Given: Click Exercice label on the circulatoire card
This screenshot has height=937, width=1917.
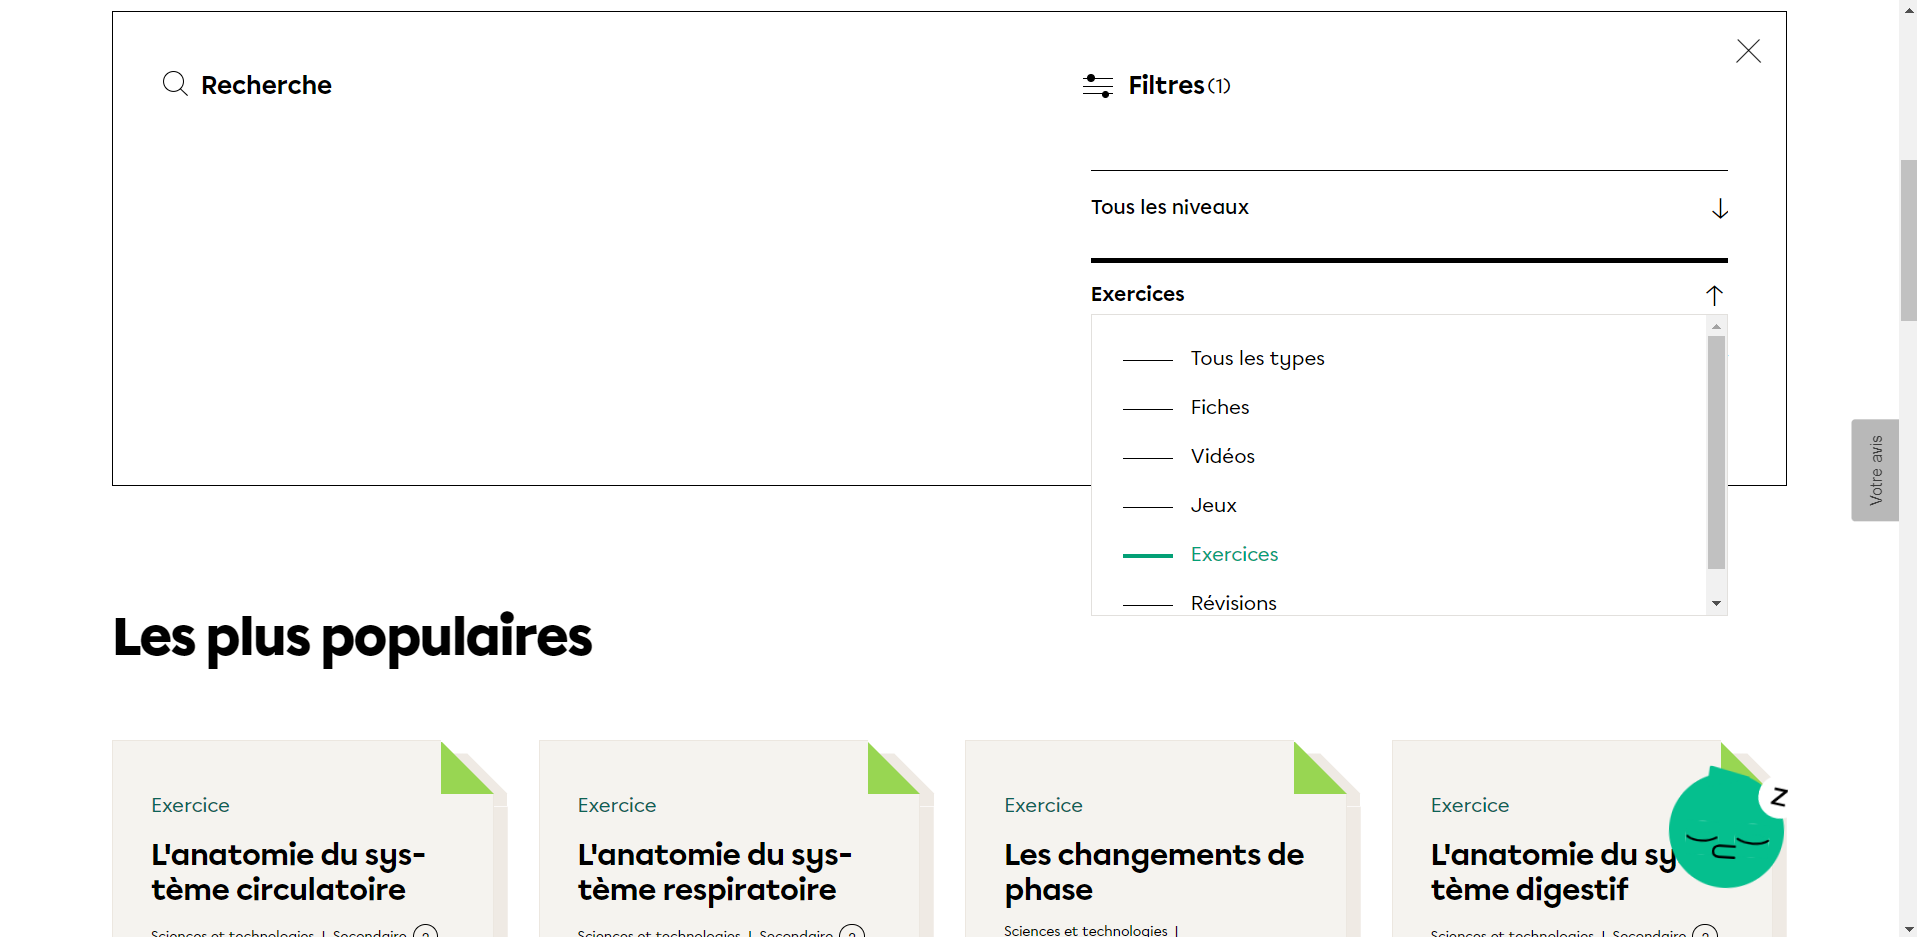Looking at the screenshot, I should (190, 805).
